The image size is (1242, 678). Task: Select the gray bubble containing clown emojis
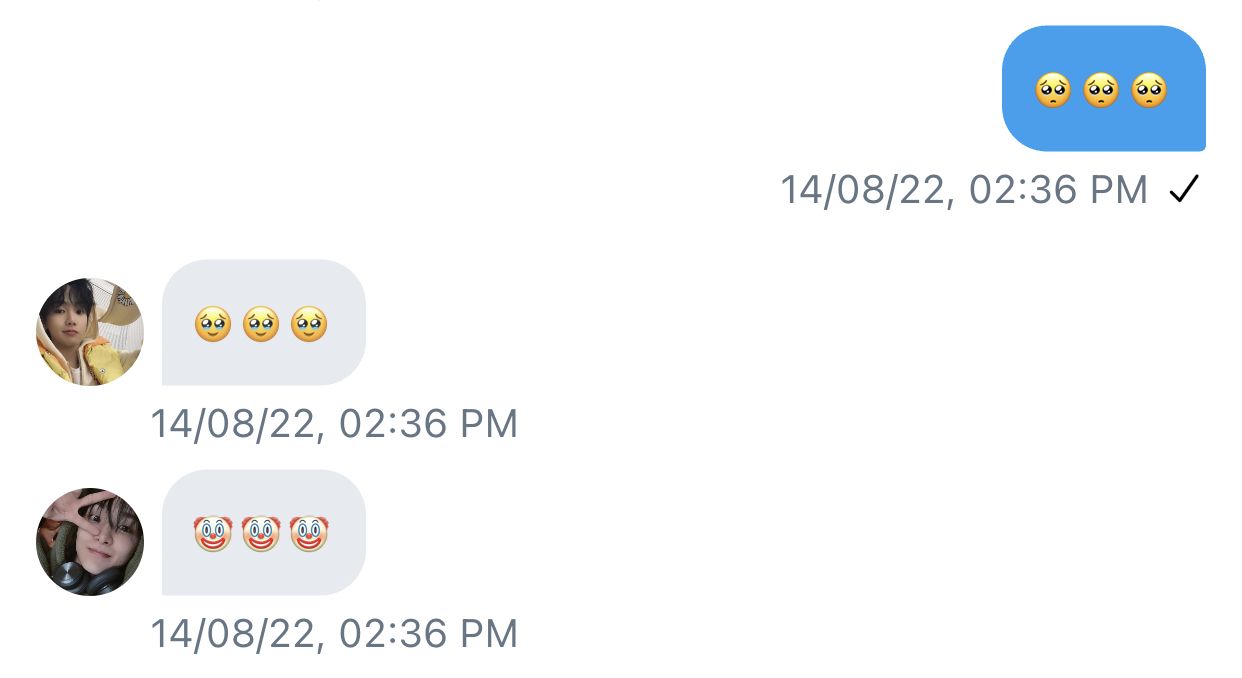click(264, 533)
